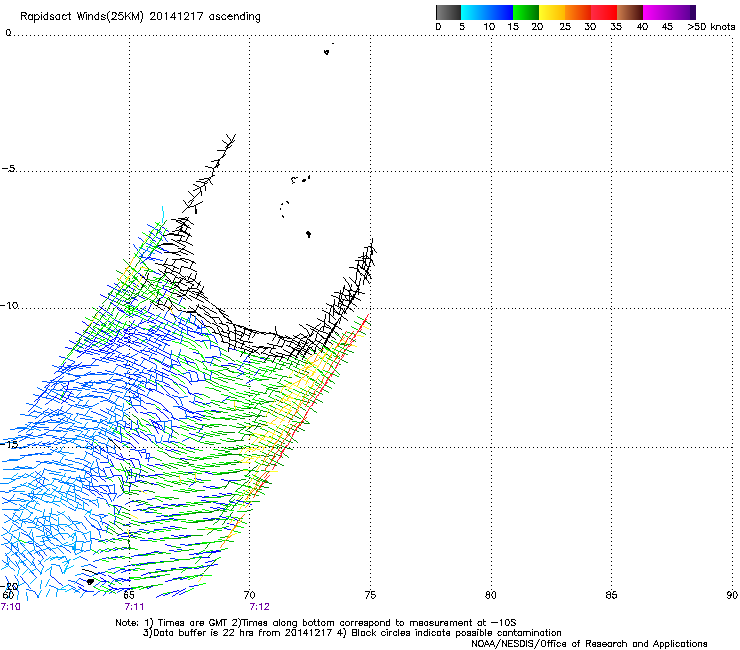Click longitude label '65'
This screenshot has width=740, height=650.
pyautogui.click(x=129, y=595)
